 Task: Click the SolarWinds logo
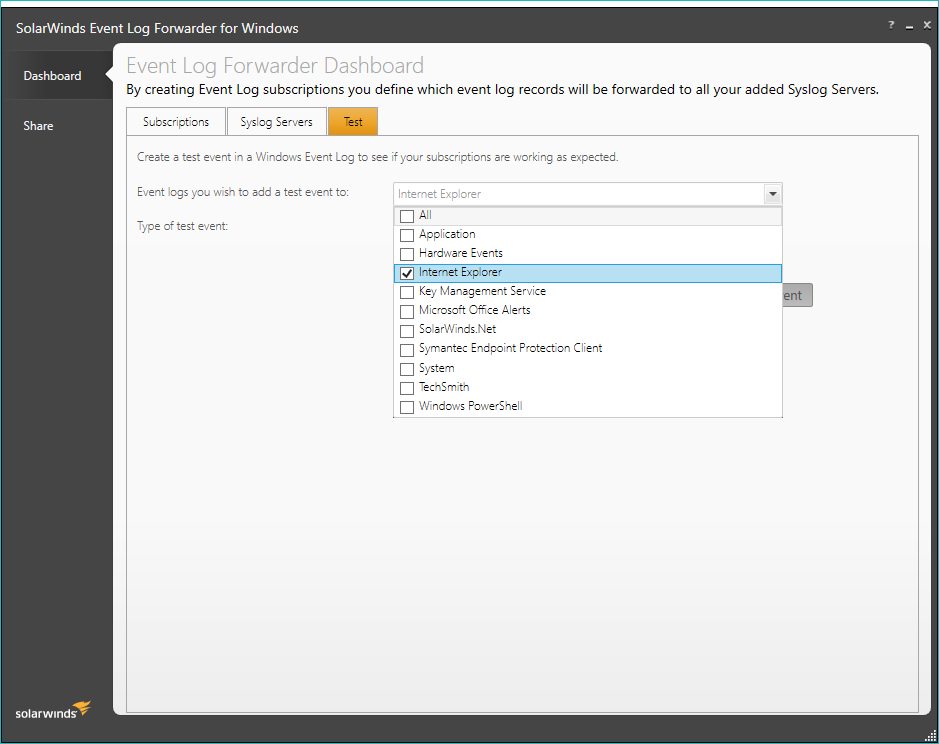tap(53, 711)
